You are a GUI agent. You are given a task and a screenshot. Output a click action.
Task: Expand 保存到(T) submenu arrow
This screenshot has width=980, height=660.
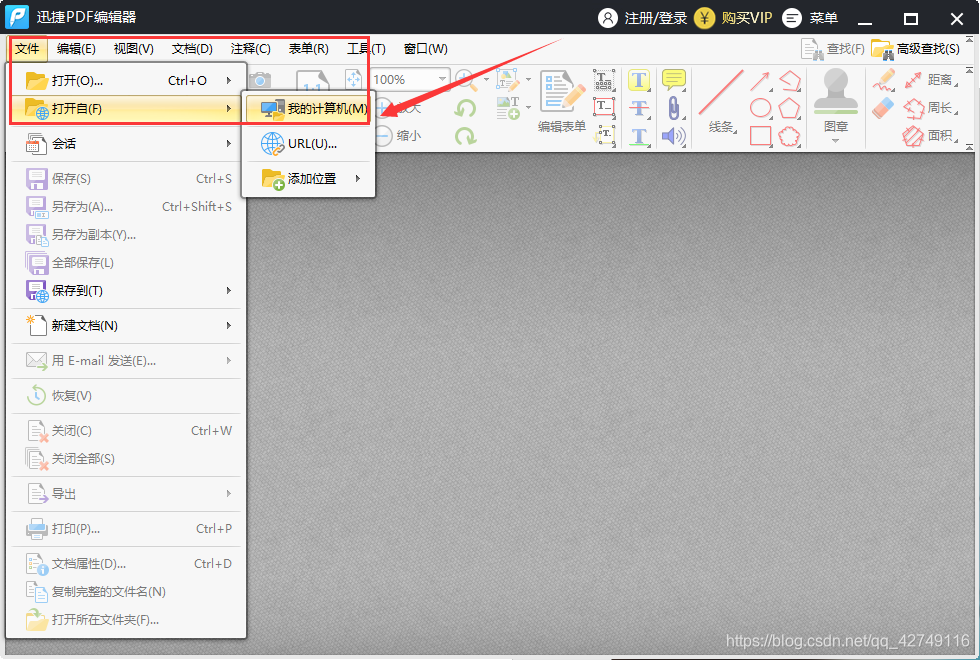(x=229, y=291)
